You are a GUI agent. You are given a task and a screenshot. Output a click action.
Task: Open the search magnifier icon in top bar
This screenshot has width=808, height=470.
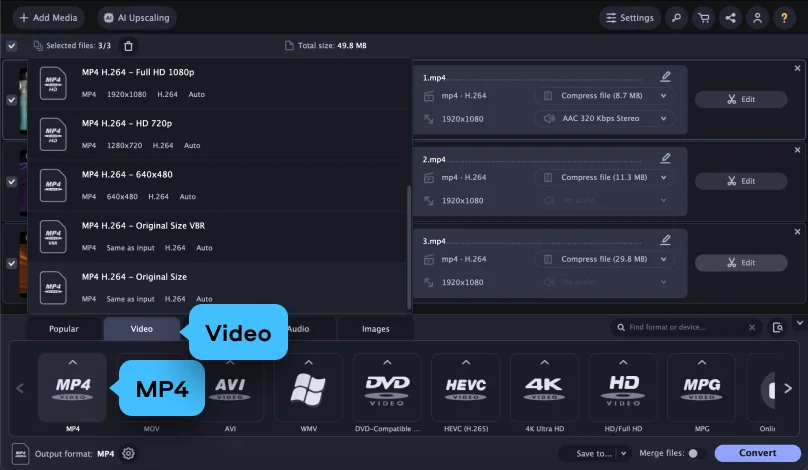click(x=678, y=18)
